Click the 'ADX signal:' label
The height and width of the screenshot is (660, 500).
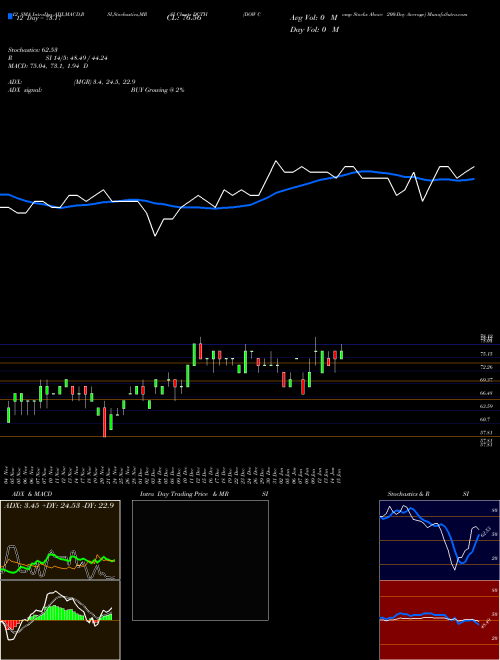click(25, 90)
